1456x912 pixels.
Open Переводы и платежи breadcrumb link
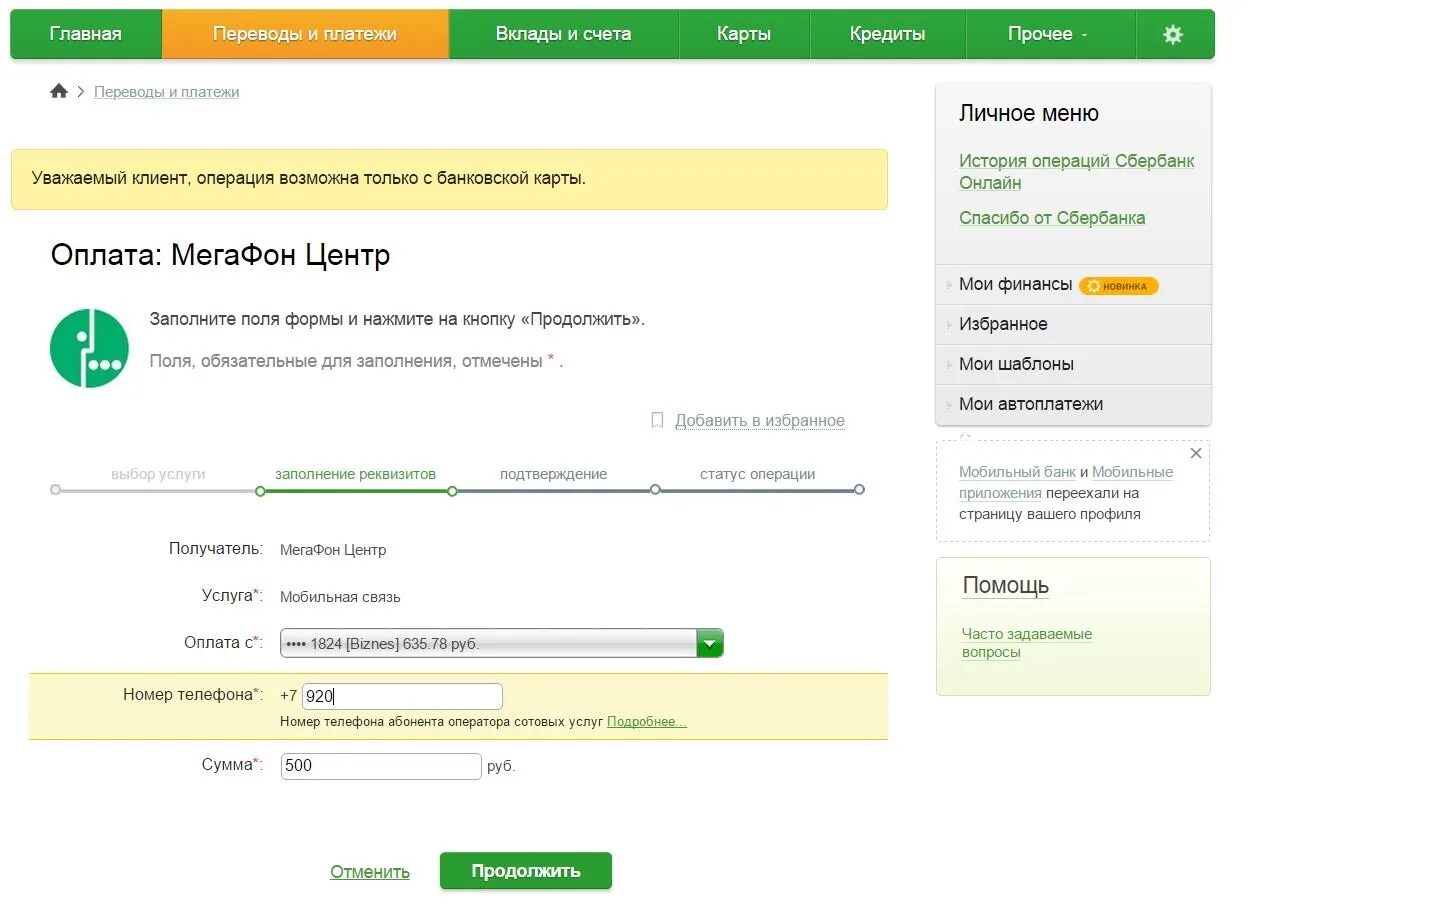(166, 92)
